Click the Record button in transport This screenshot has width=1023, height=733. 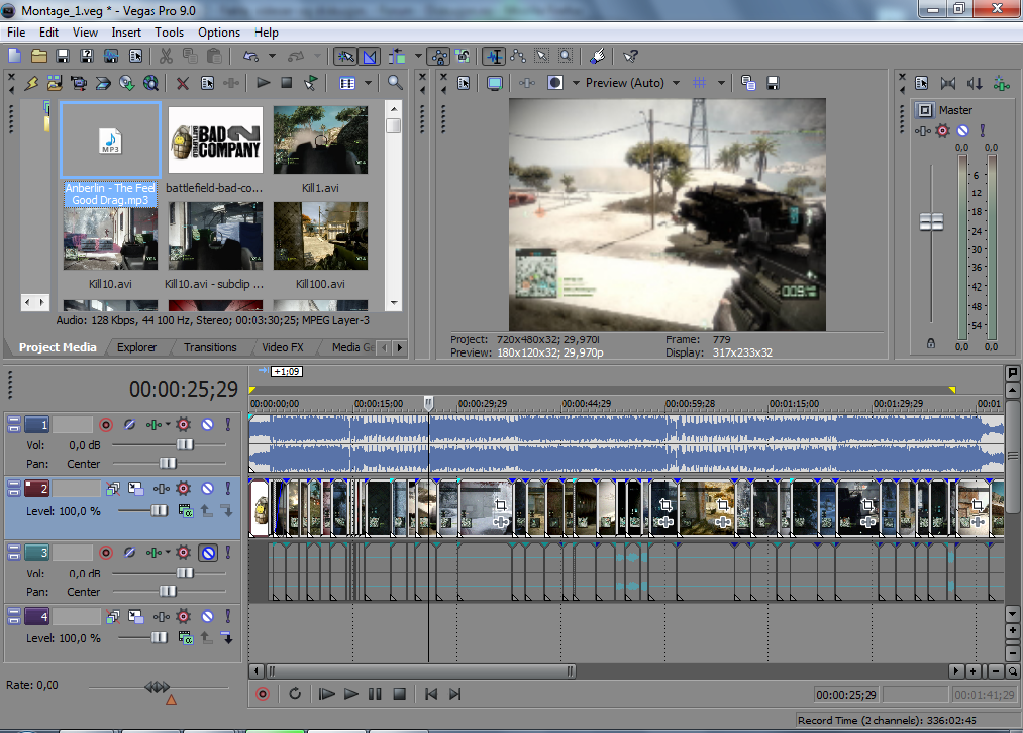[x=263, y=694]
